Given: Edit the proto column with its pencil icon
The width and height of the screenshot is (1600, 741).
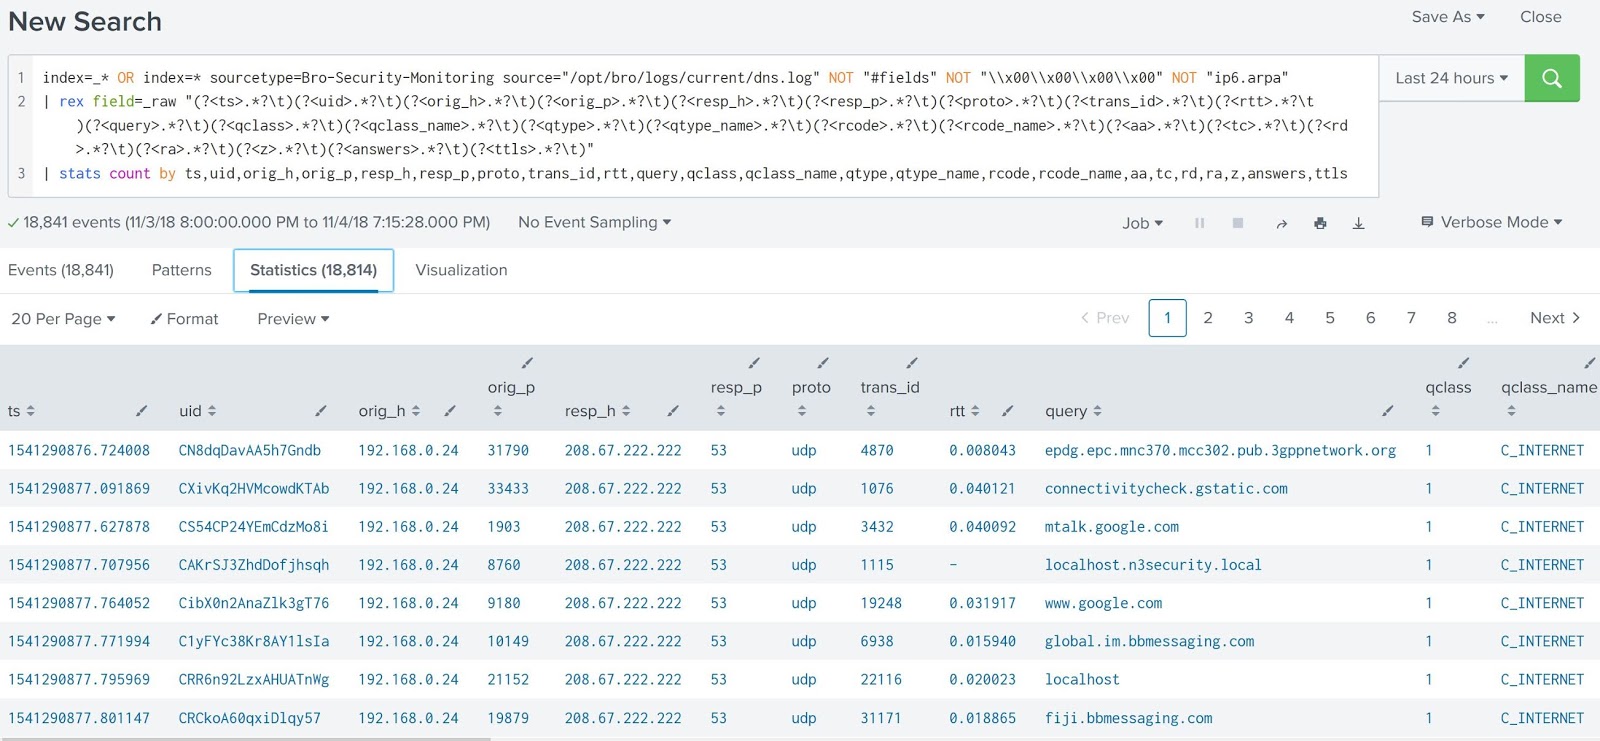Looking at the screenshot, I should point(823,363).
